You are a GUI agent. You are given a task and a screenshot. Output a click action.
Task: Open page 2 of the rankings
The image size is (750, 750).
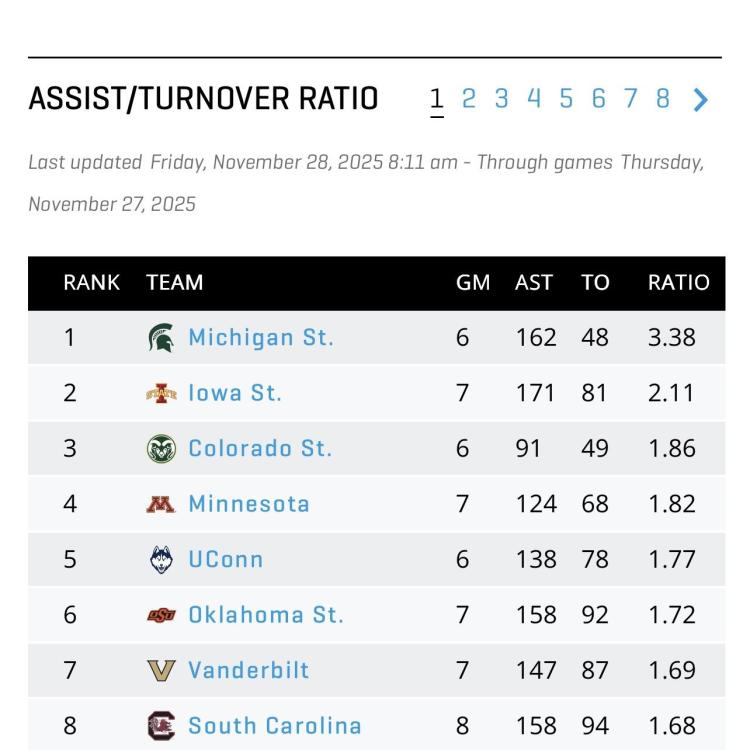(468, 98)
